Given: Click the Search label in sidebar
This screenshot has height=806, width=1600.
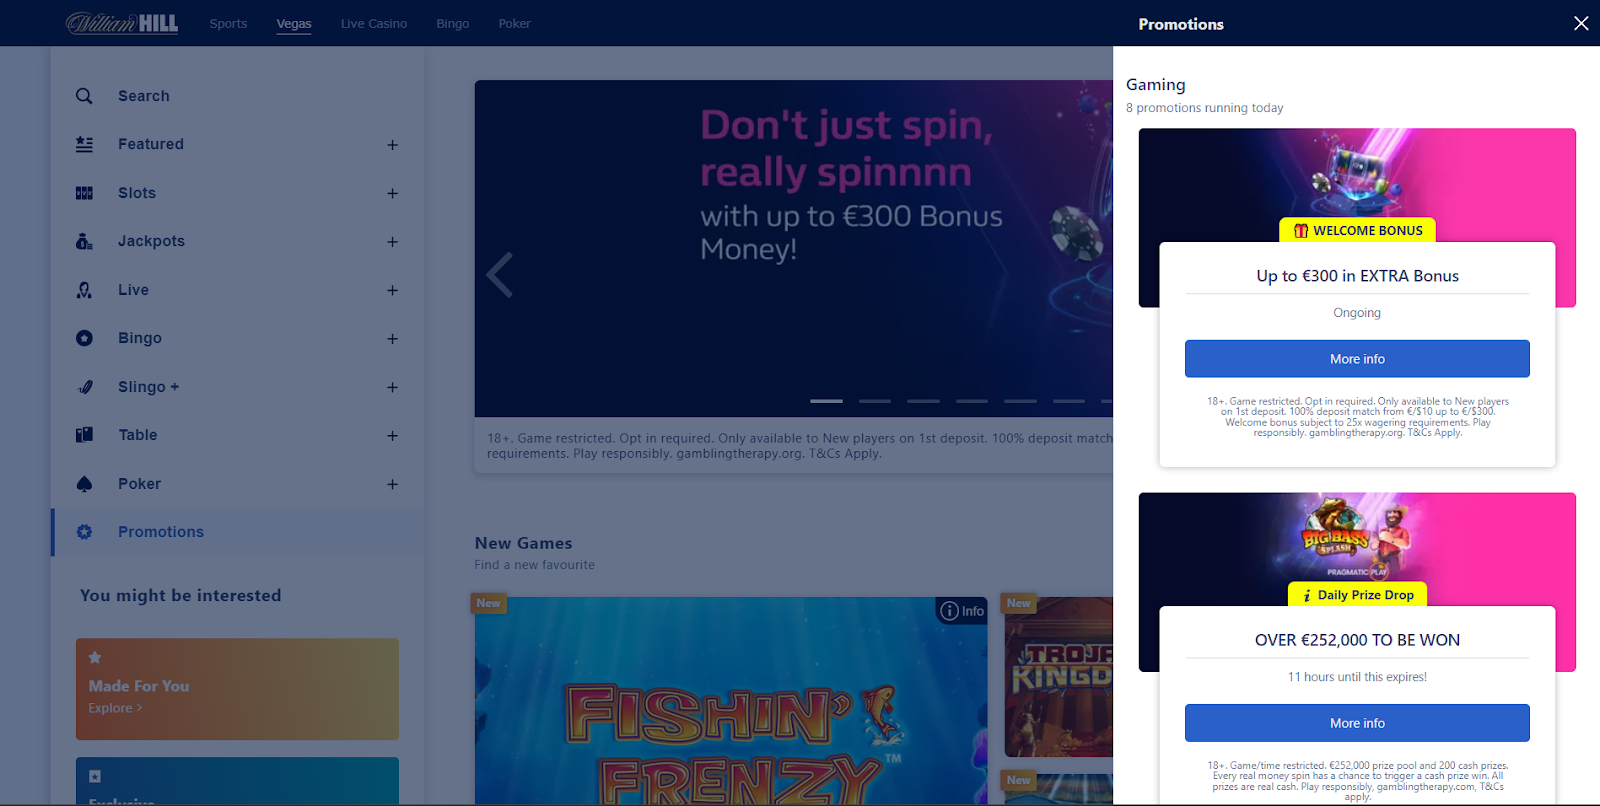Looking at the screenshot, I should 144,96.
